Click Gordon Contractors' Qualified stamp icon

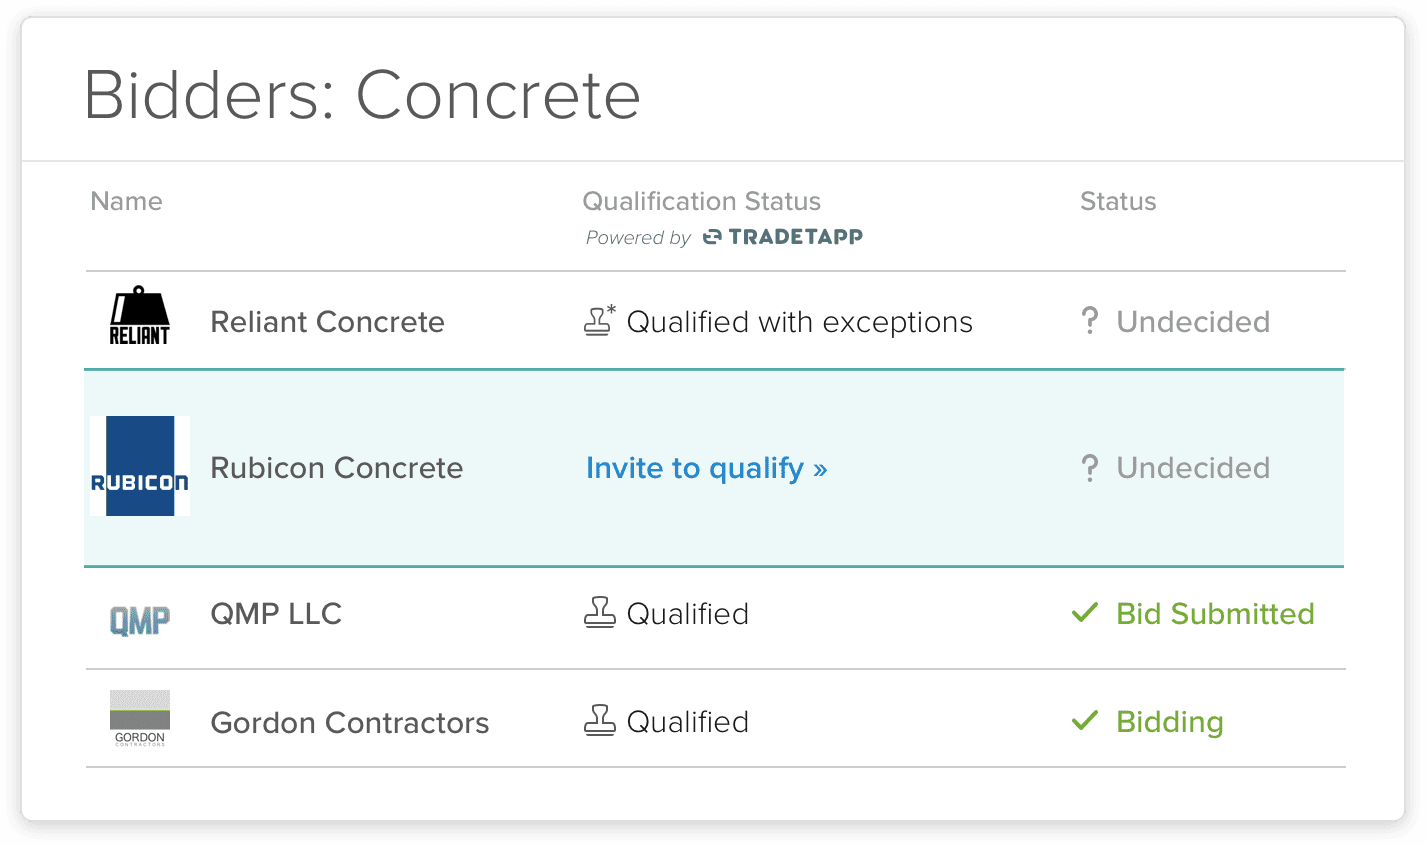tap(599, 720)
